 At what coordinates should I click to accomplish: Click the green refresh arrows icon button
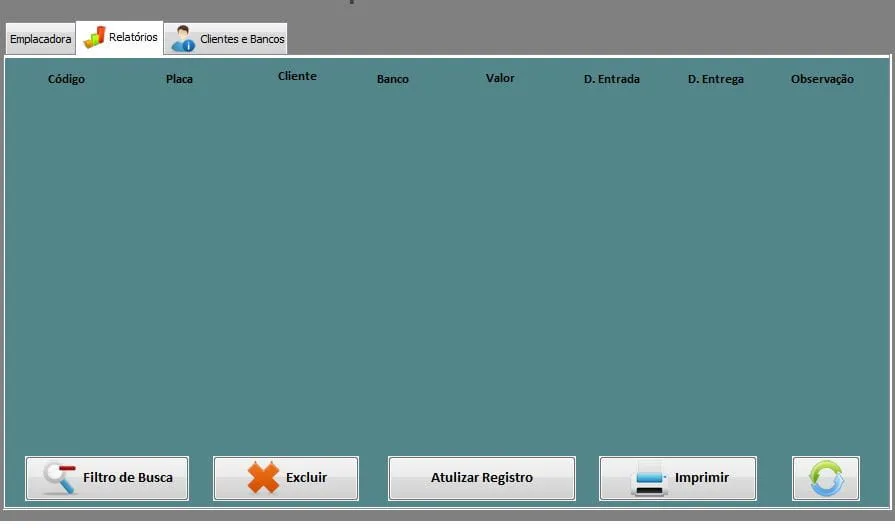coord(825,478)
